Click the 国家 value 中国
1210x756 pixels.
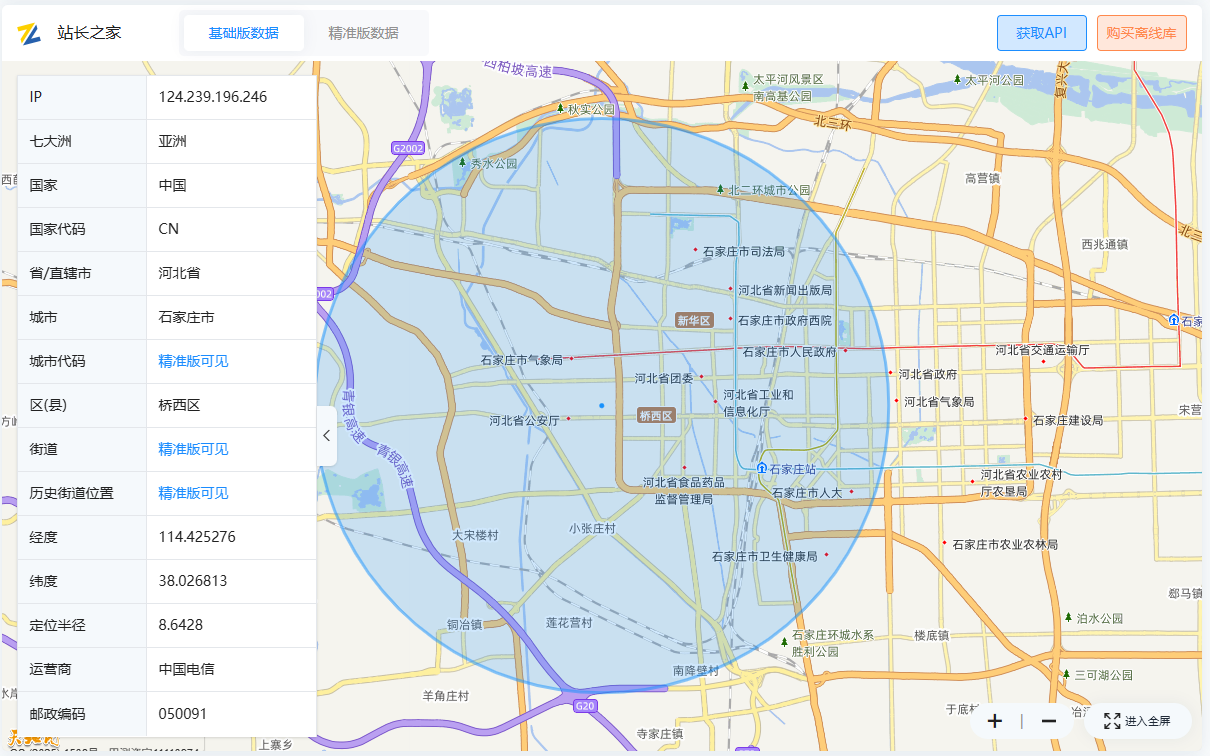click(x=172, y=185)
